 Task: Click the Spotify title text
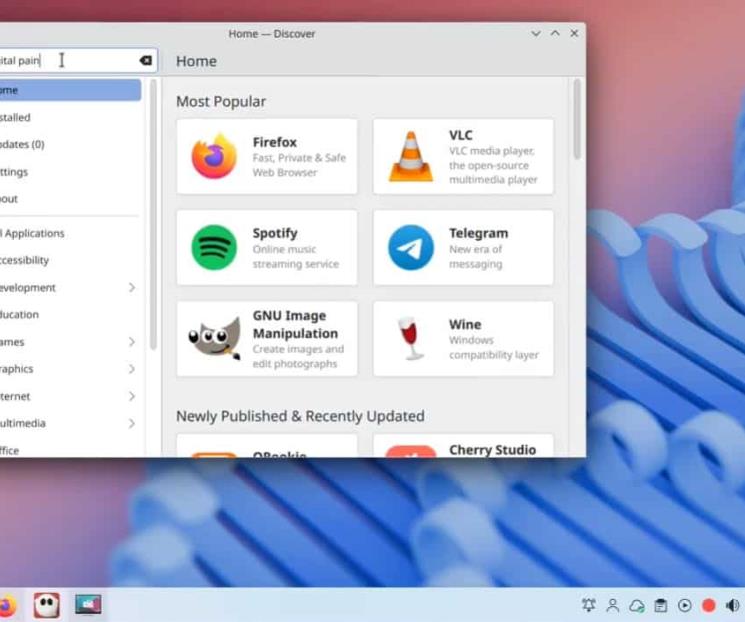coord(275,233)
